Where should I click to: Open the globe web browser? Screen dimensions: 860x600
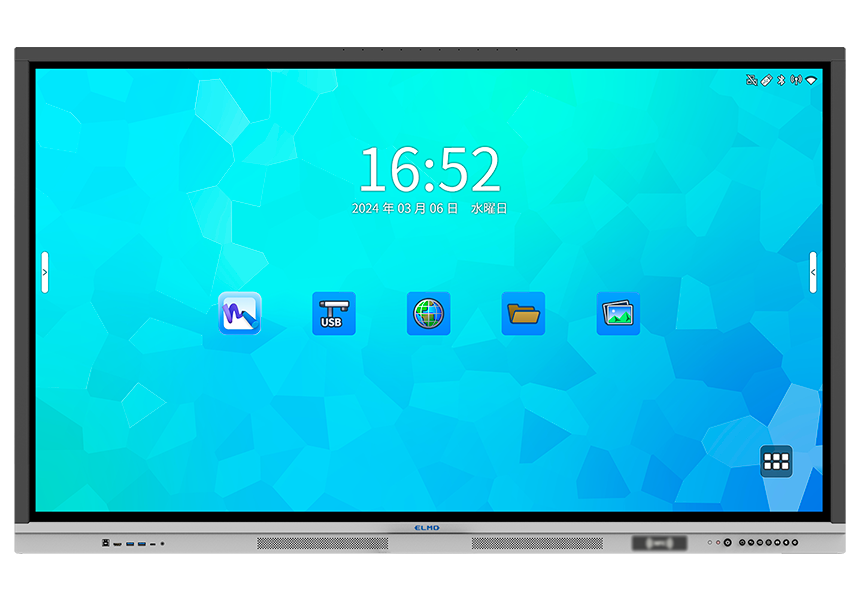click(x=428, y=313)
